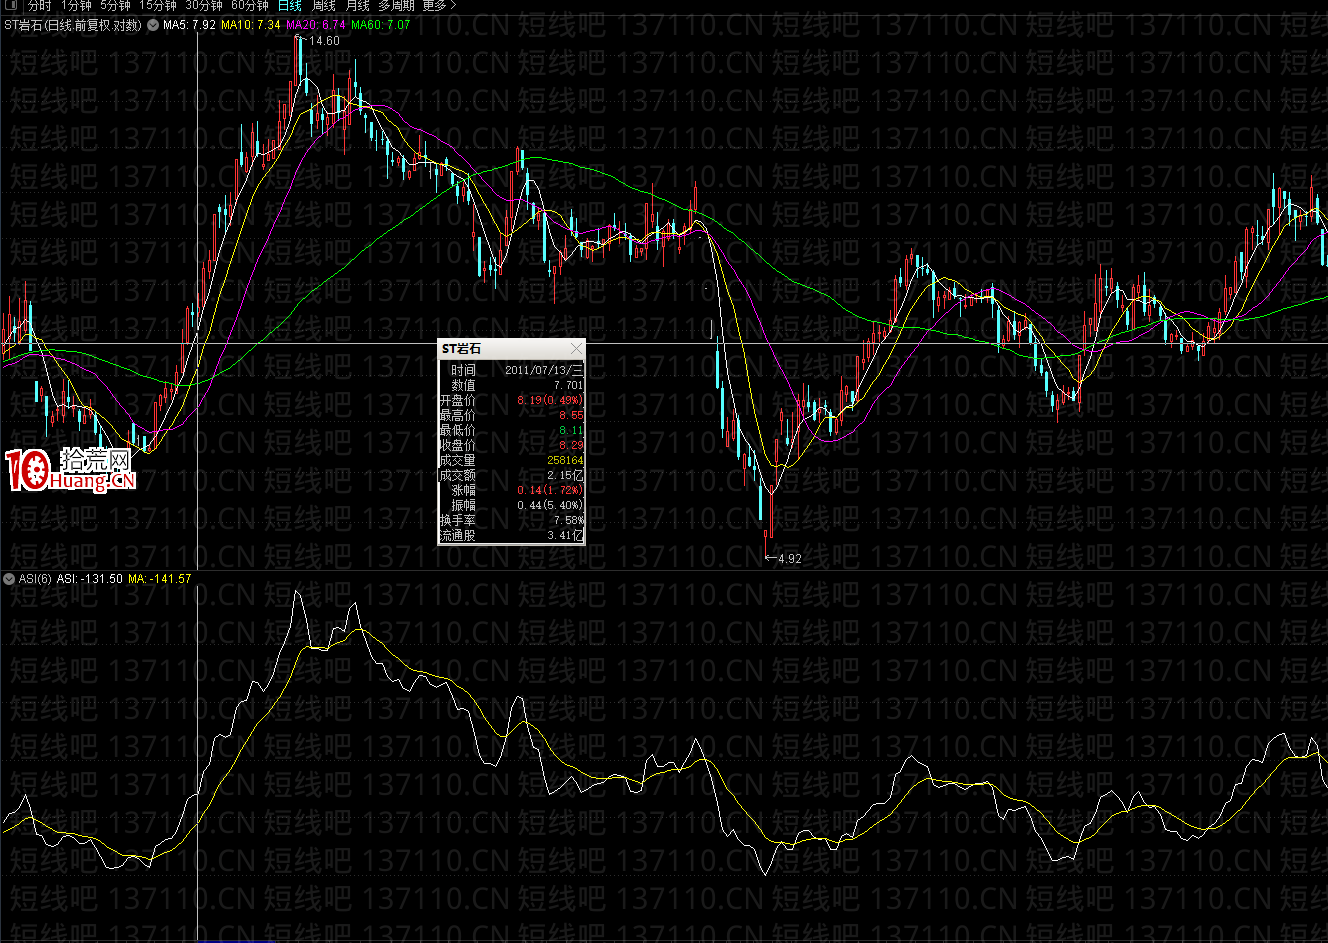Click the green MA60 indicator label

[380, 25]
